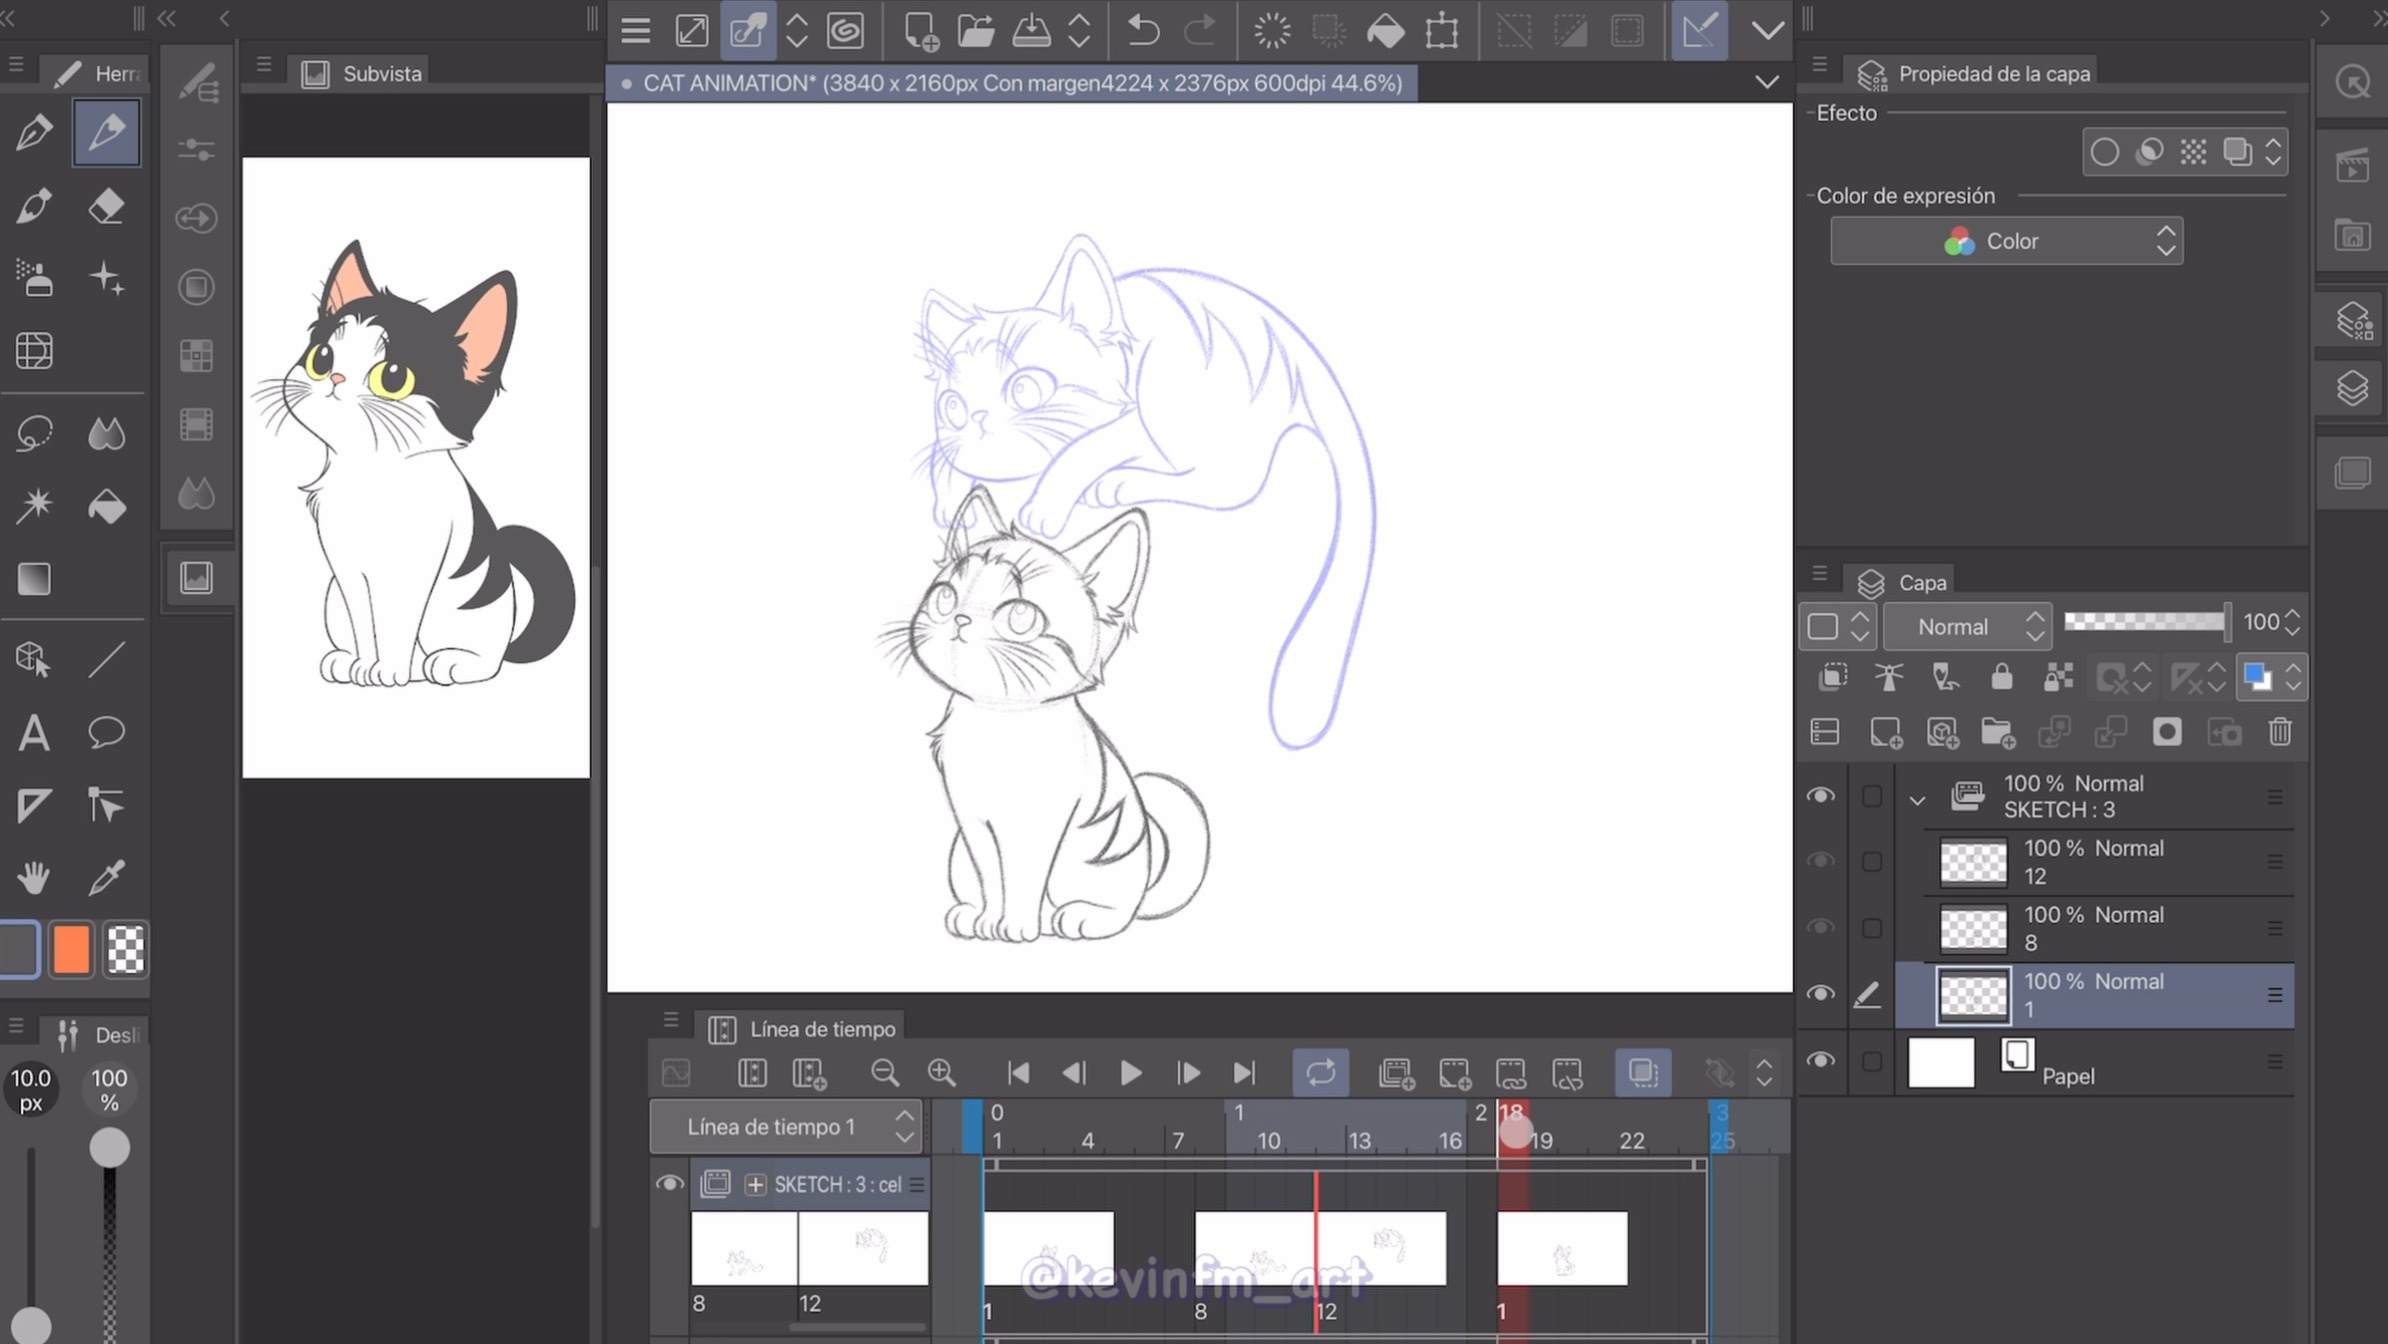2388x1344 pixels.
Task: Select the orange sub color swatch
Action: coord(71,949)
